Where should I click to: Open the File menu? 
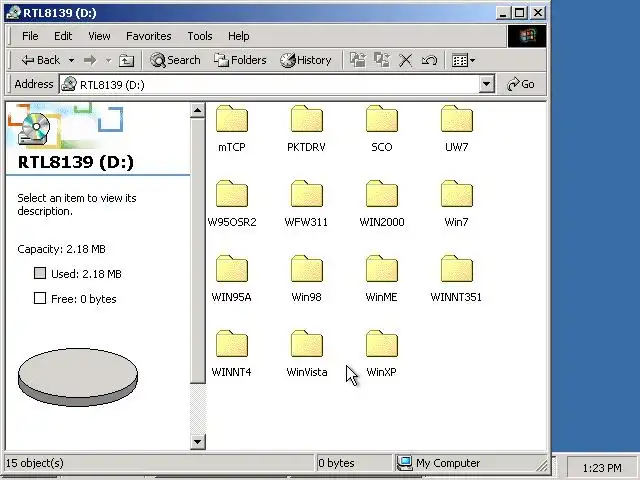[30, 36]
